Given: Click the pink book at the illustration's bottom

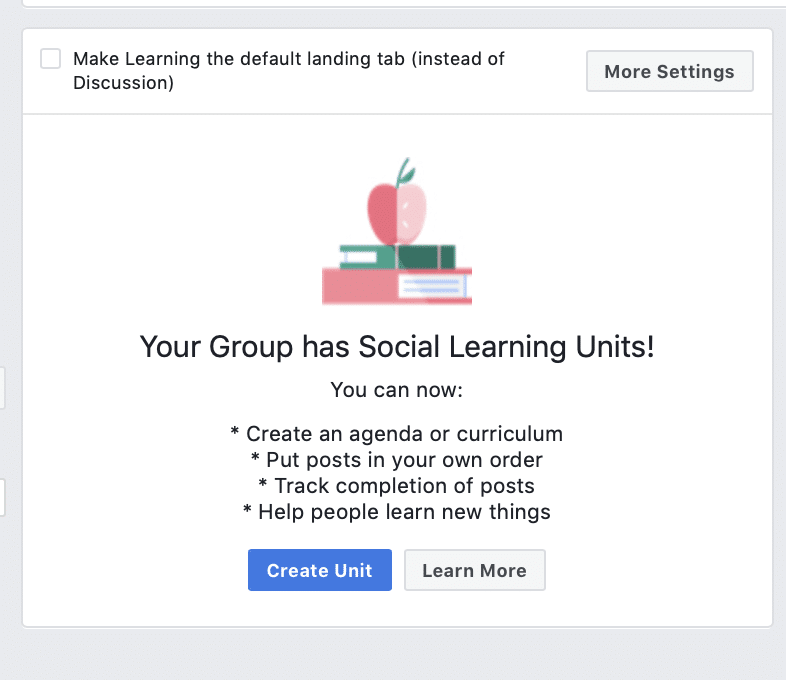Looking at the screenshot, I should [397, 286].
